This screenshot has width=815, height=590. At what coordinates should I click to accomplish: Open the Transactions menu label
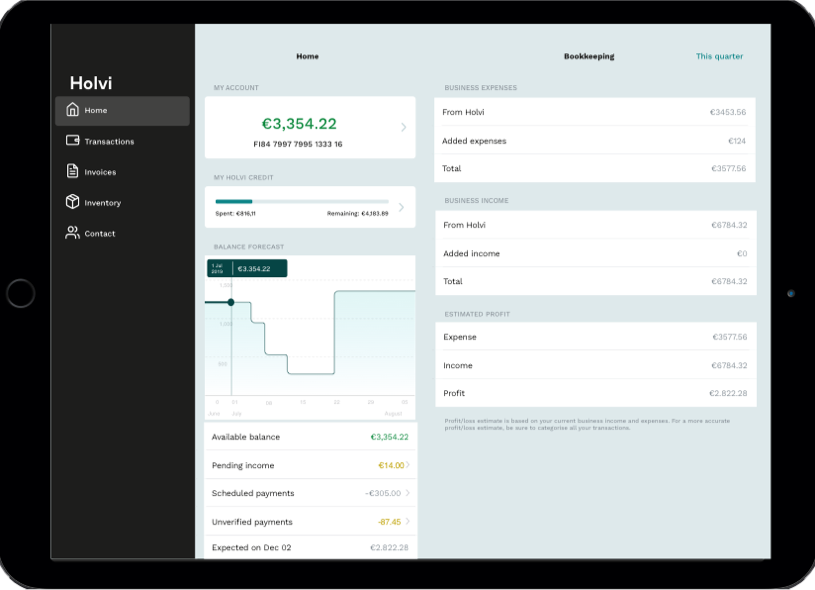109,141
